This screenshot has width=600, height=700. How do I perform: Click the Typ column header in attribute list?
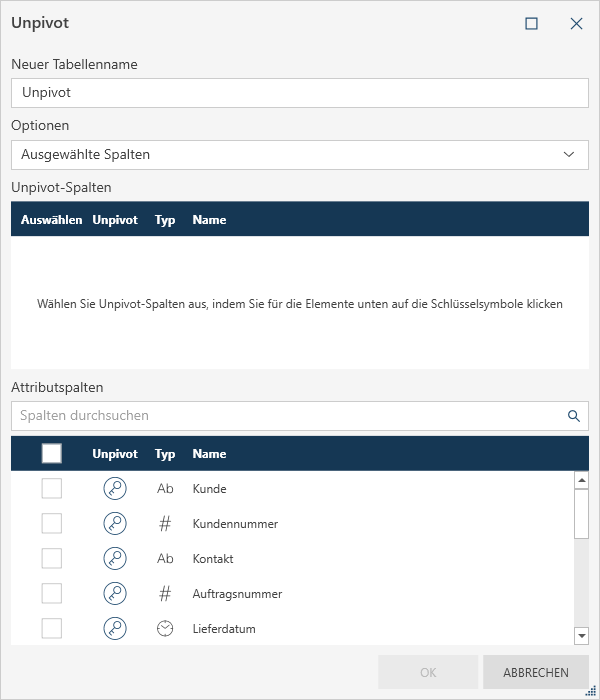point(165,454)
